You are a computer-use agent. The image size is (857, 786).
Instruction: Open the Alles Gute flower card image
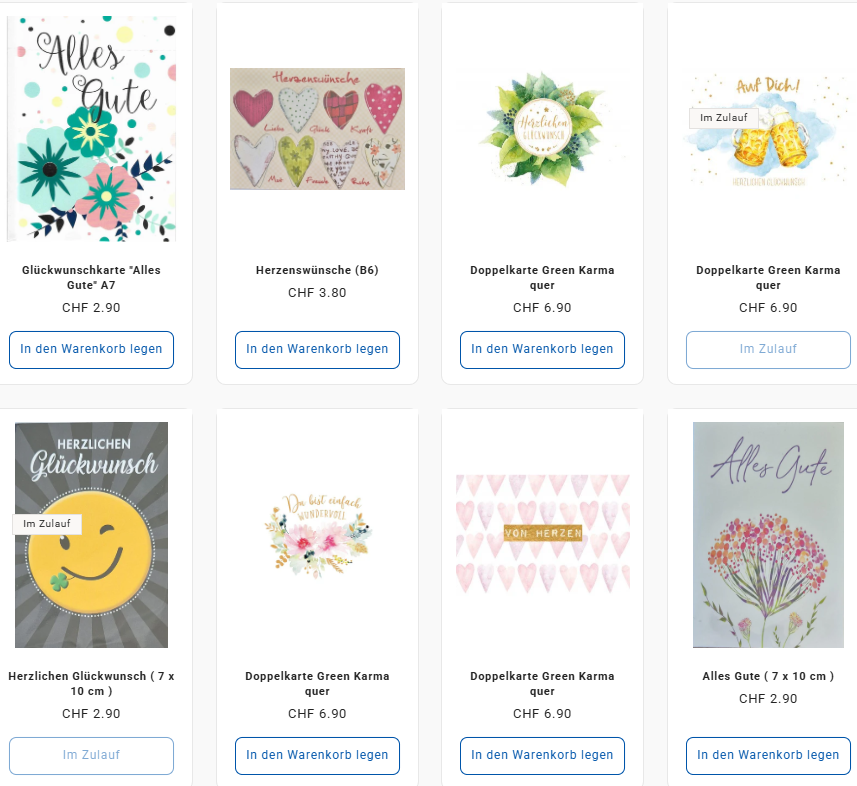tap(91, 129)
